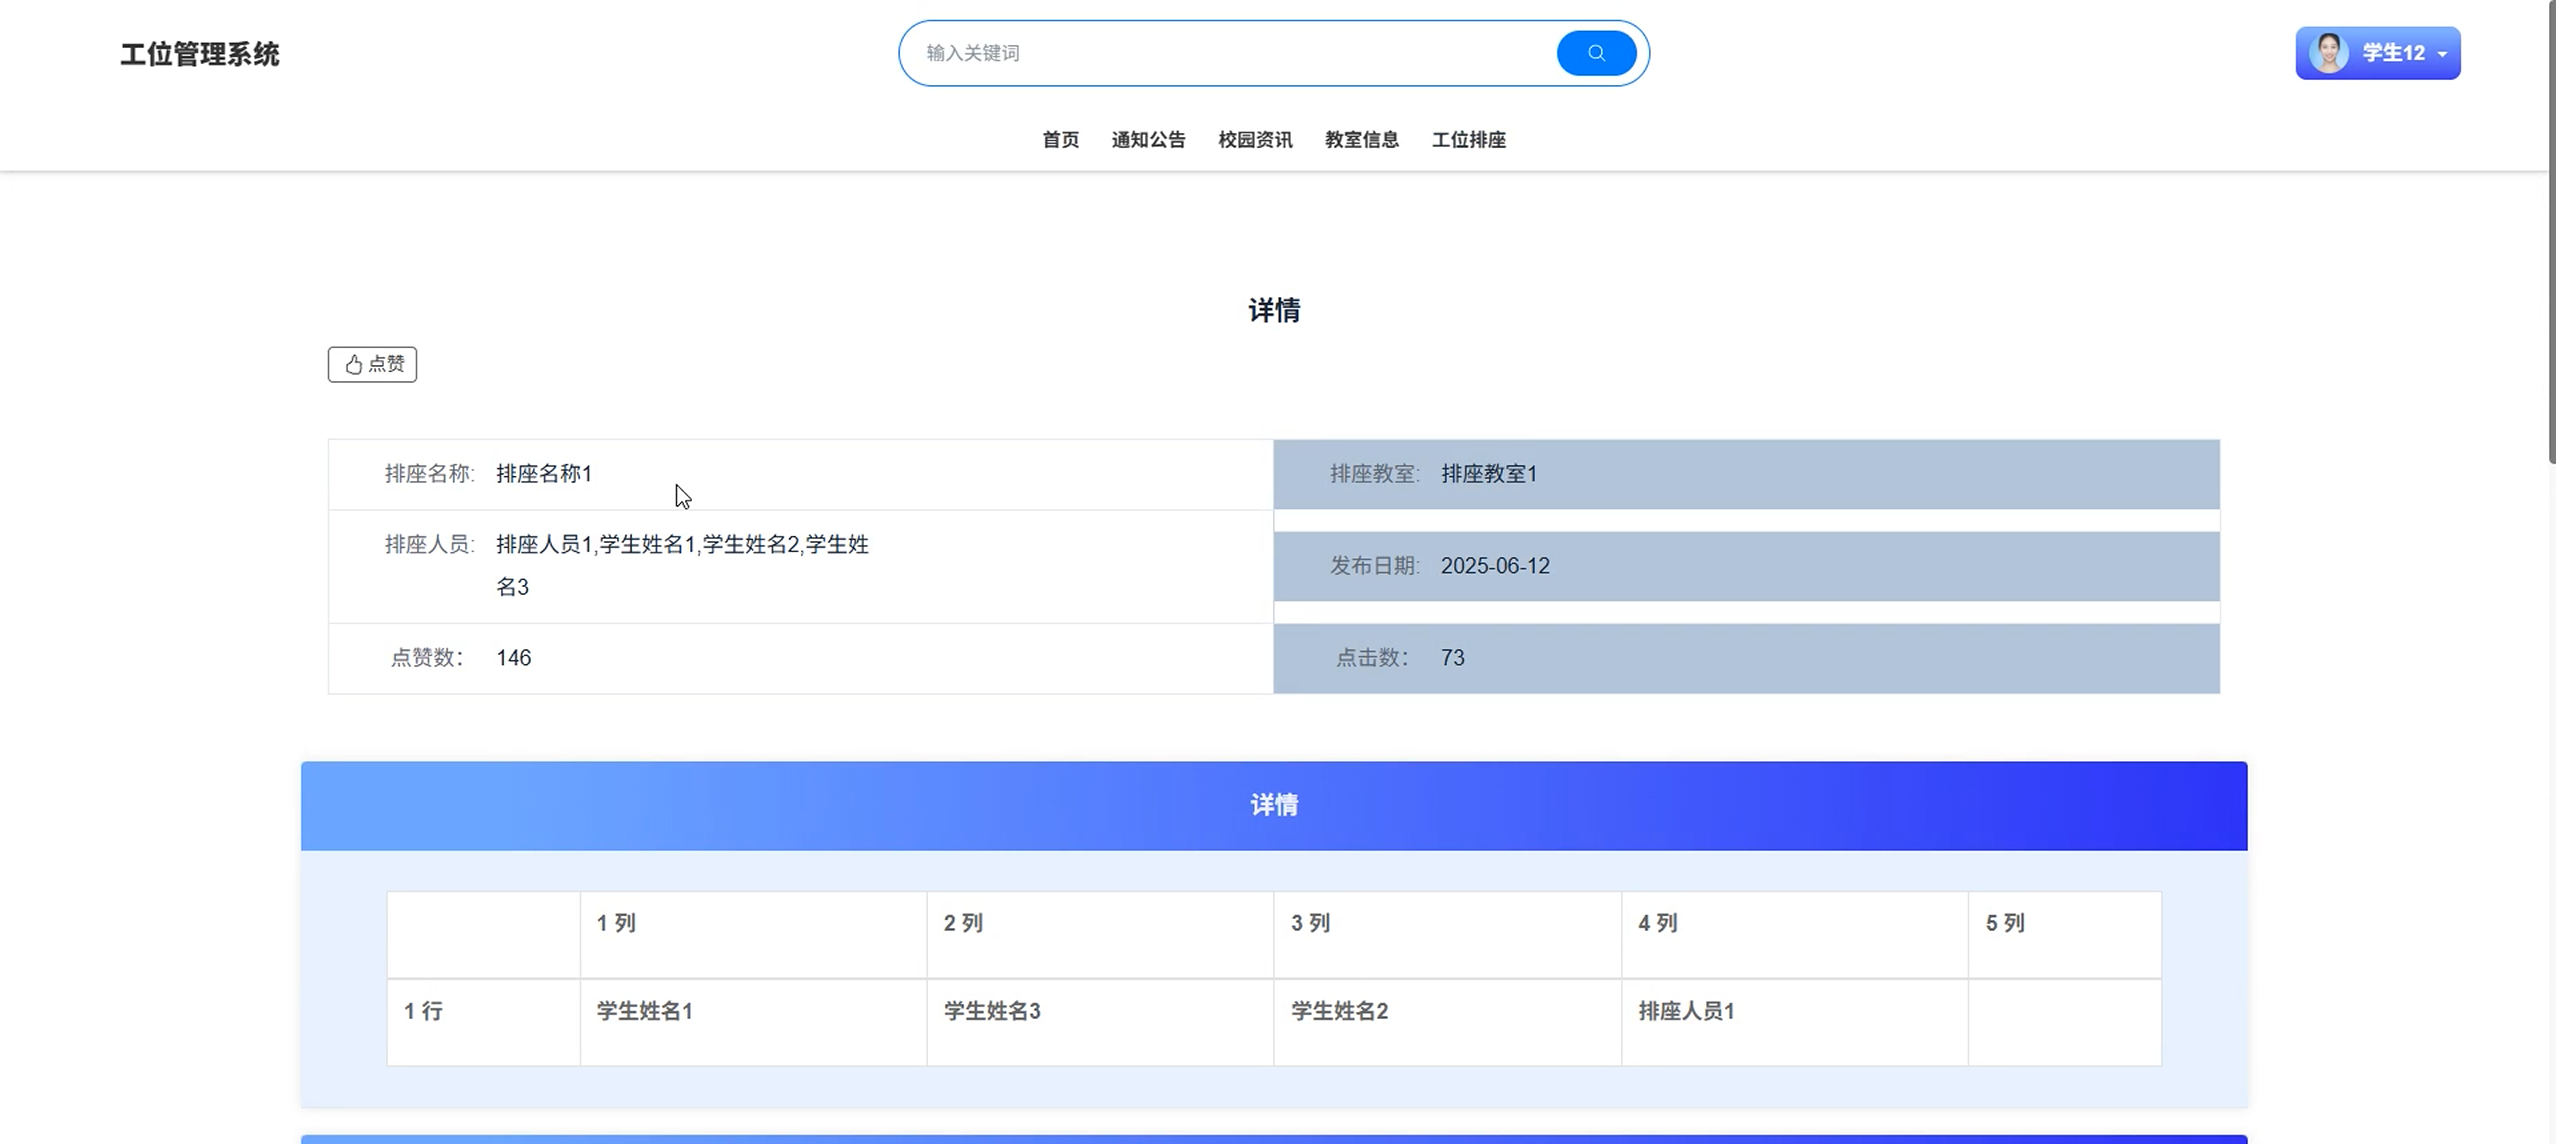Click the magnifier search icon button
Viewport: 2556px width, 1144px height.
[1595, 53]
